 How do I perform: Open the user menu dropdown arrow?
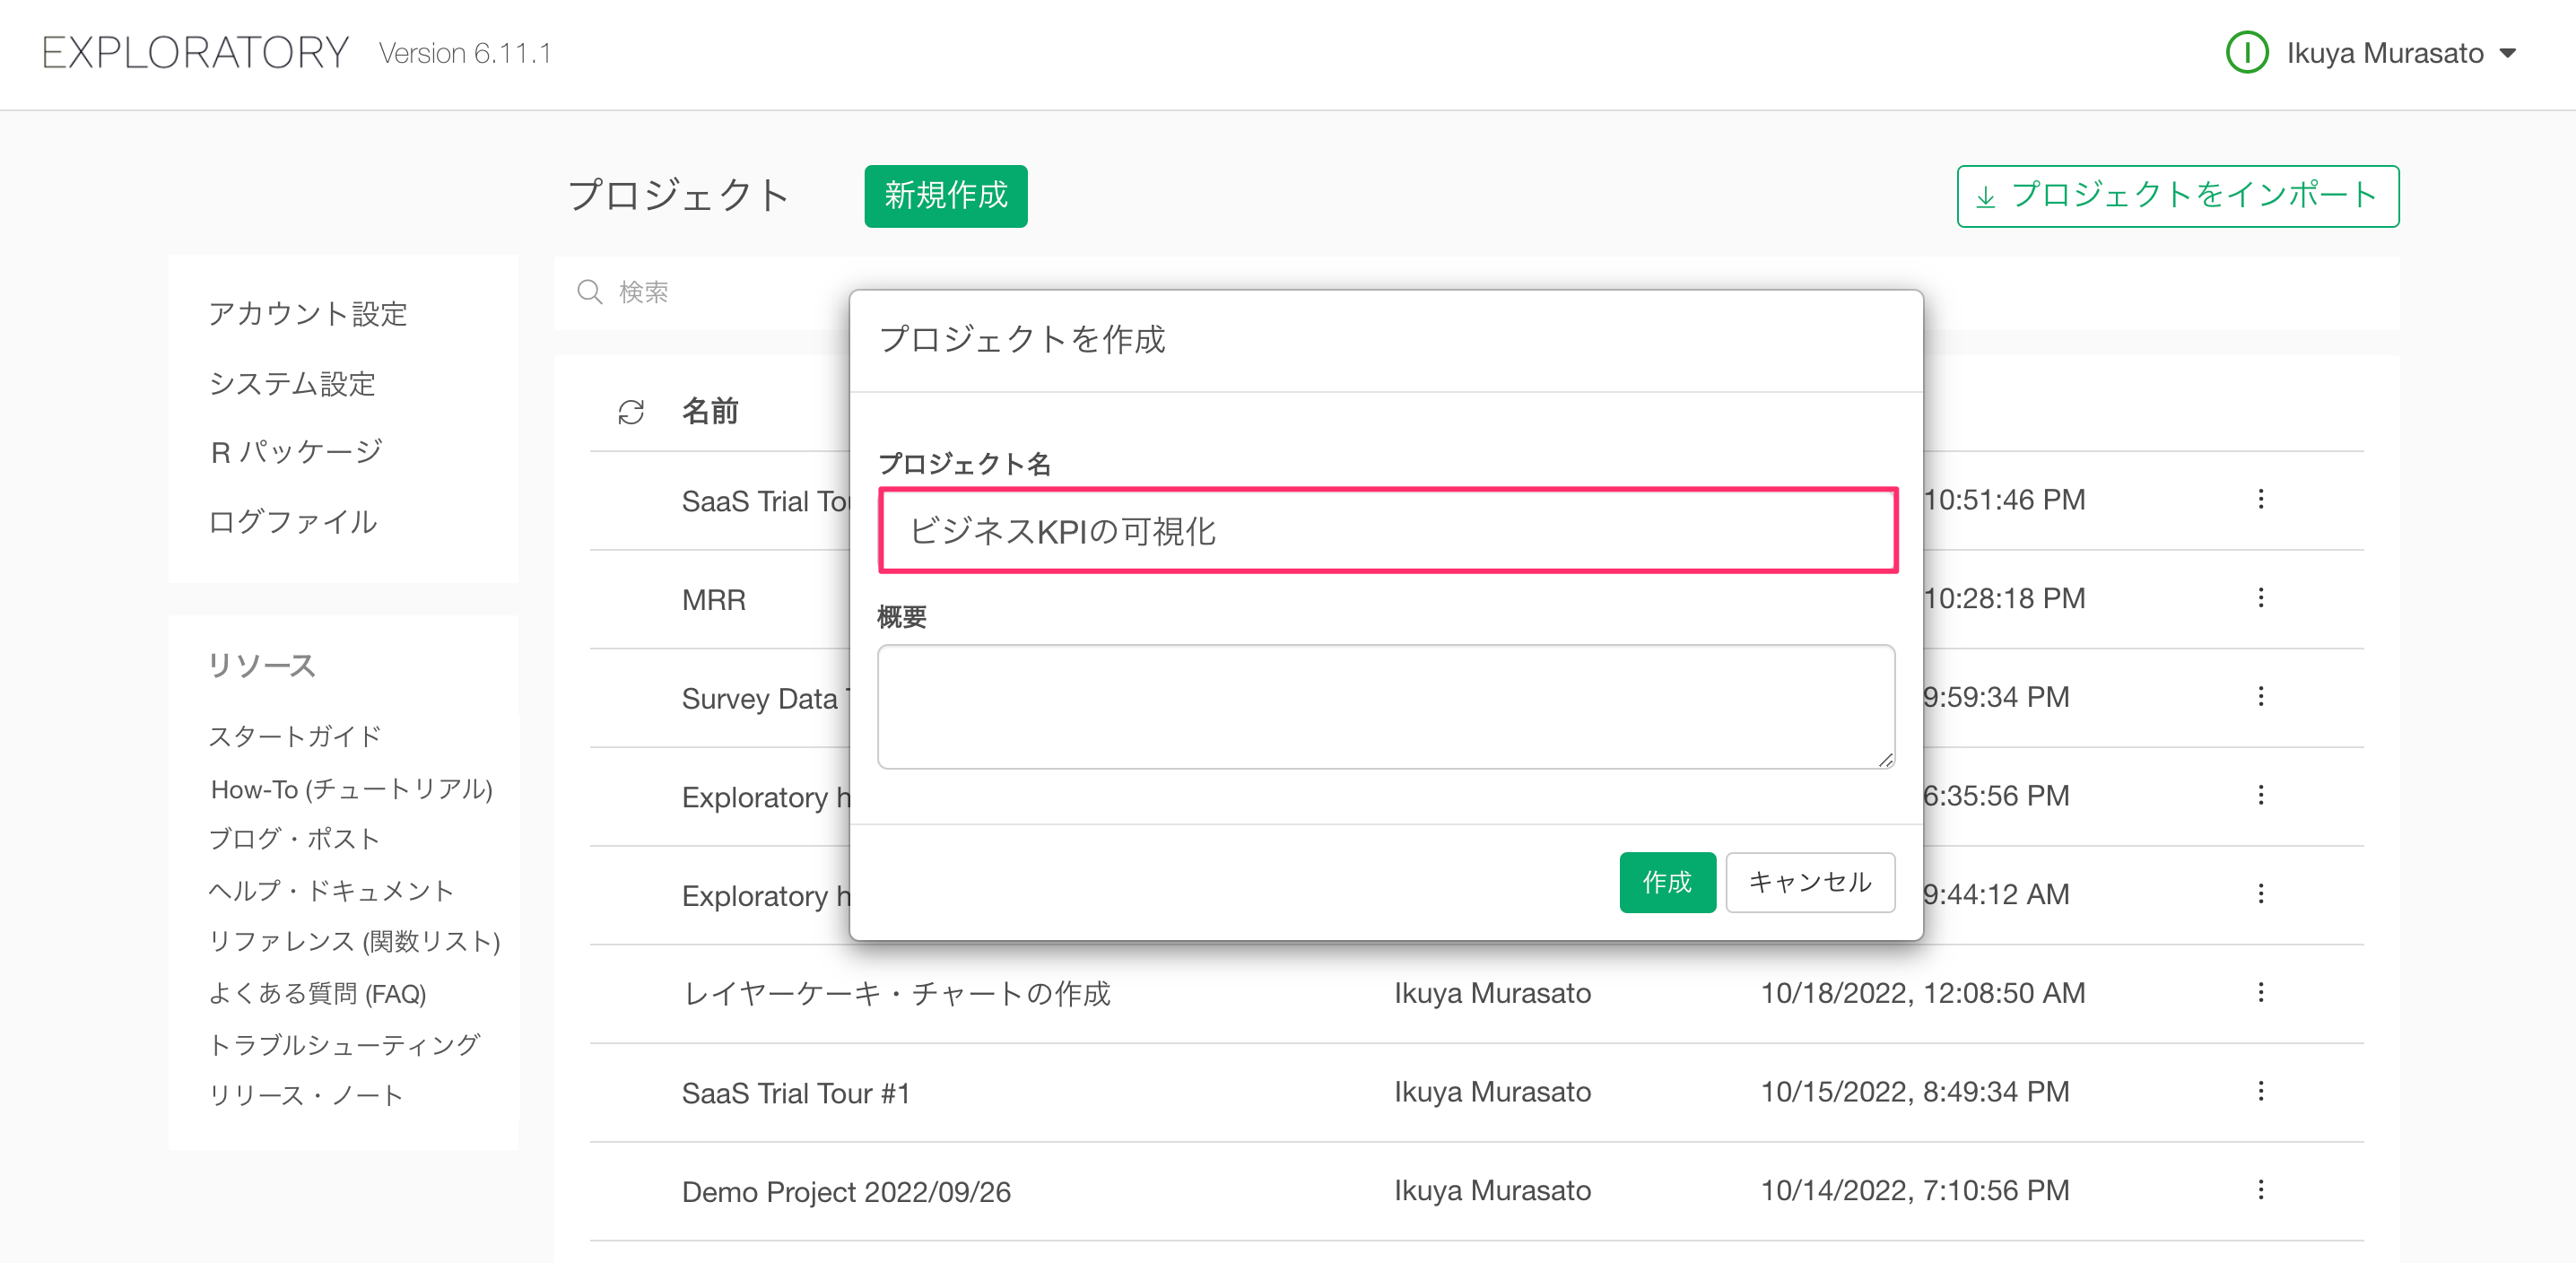coord(2508,54)
